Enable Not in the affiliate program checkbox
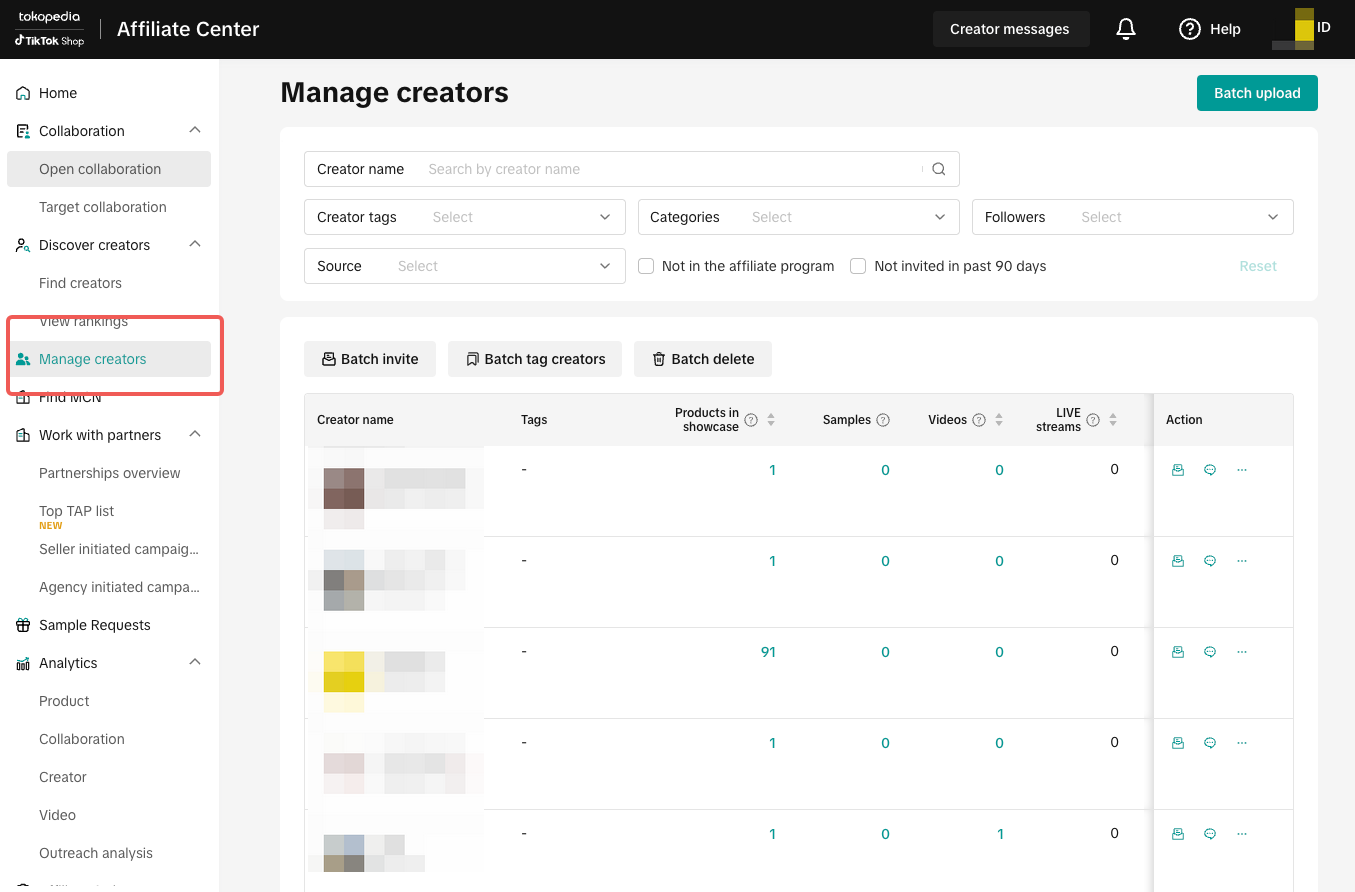1355x892 pixels. [646, 266]
